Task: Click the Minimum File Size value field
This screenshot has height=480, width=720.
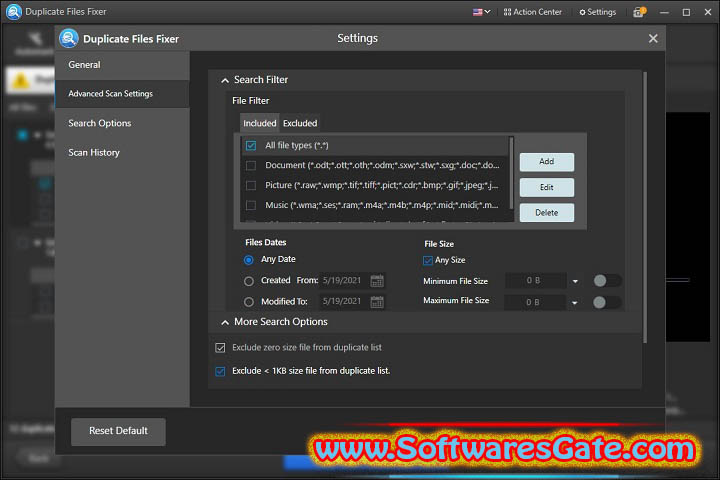Action: click(535, 281)
